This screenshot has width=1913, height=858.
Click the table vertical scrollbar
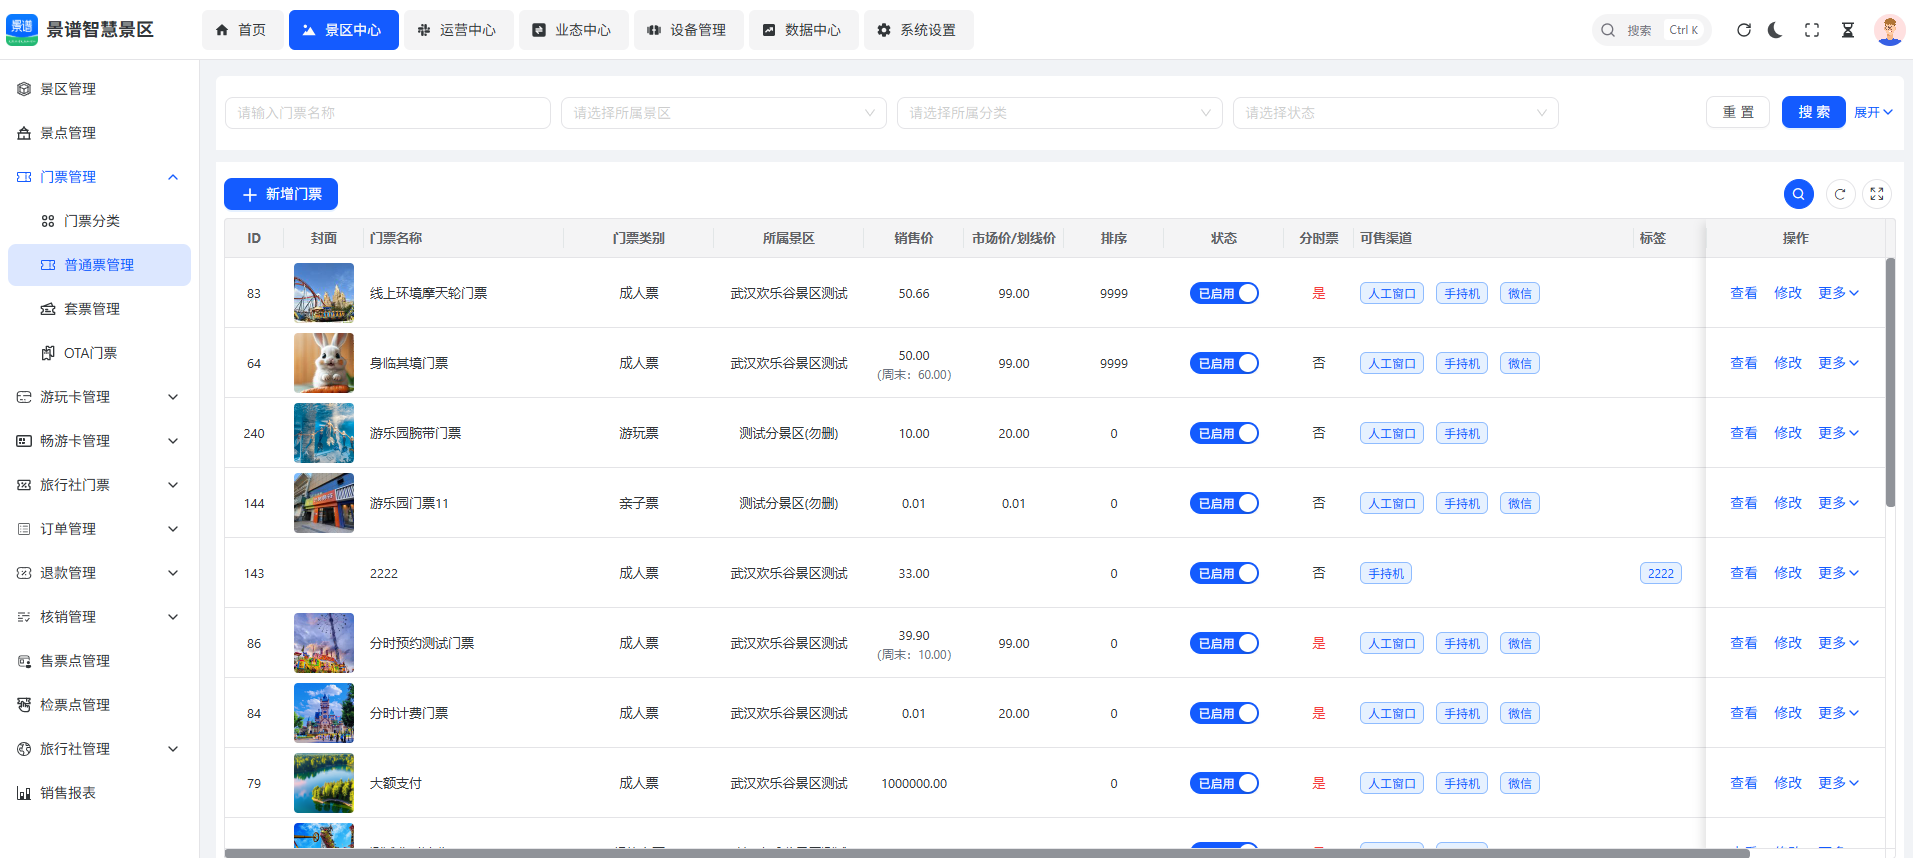pos(1890,383)
